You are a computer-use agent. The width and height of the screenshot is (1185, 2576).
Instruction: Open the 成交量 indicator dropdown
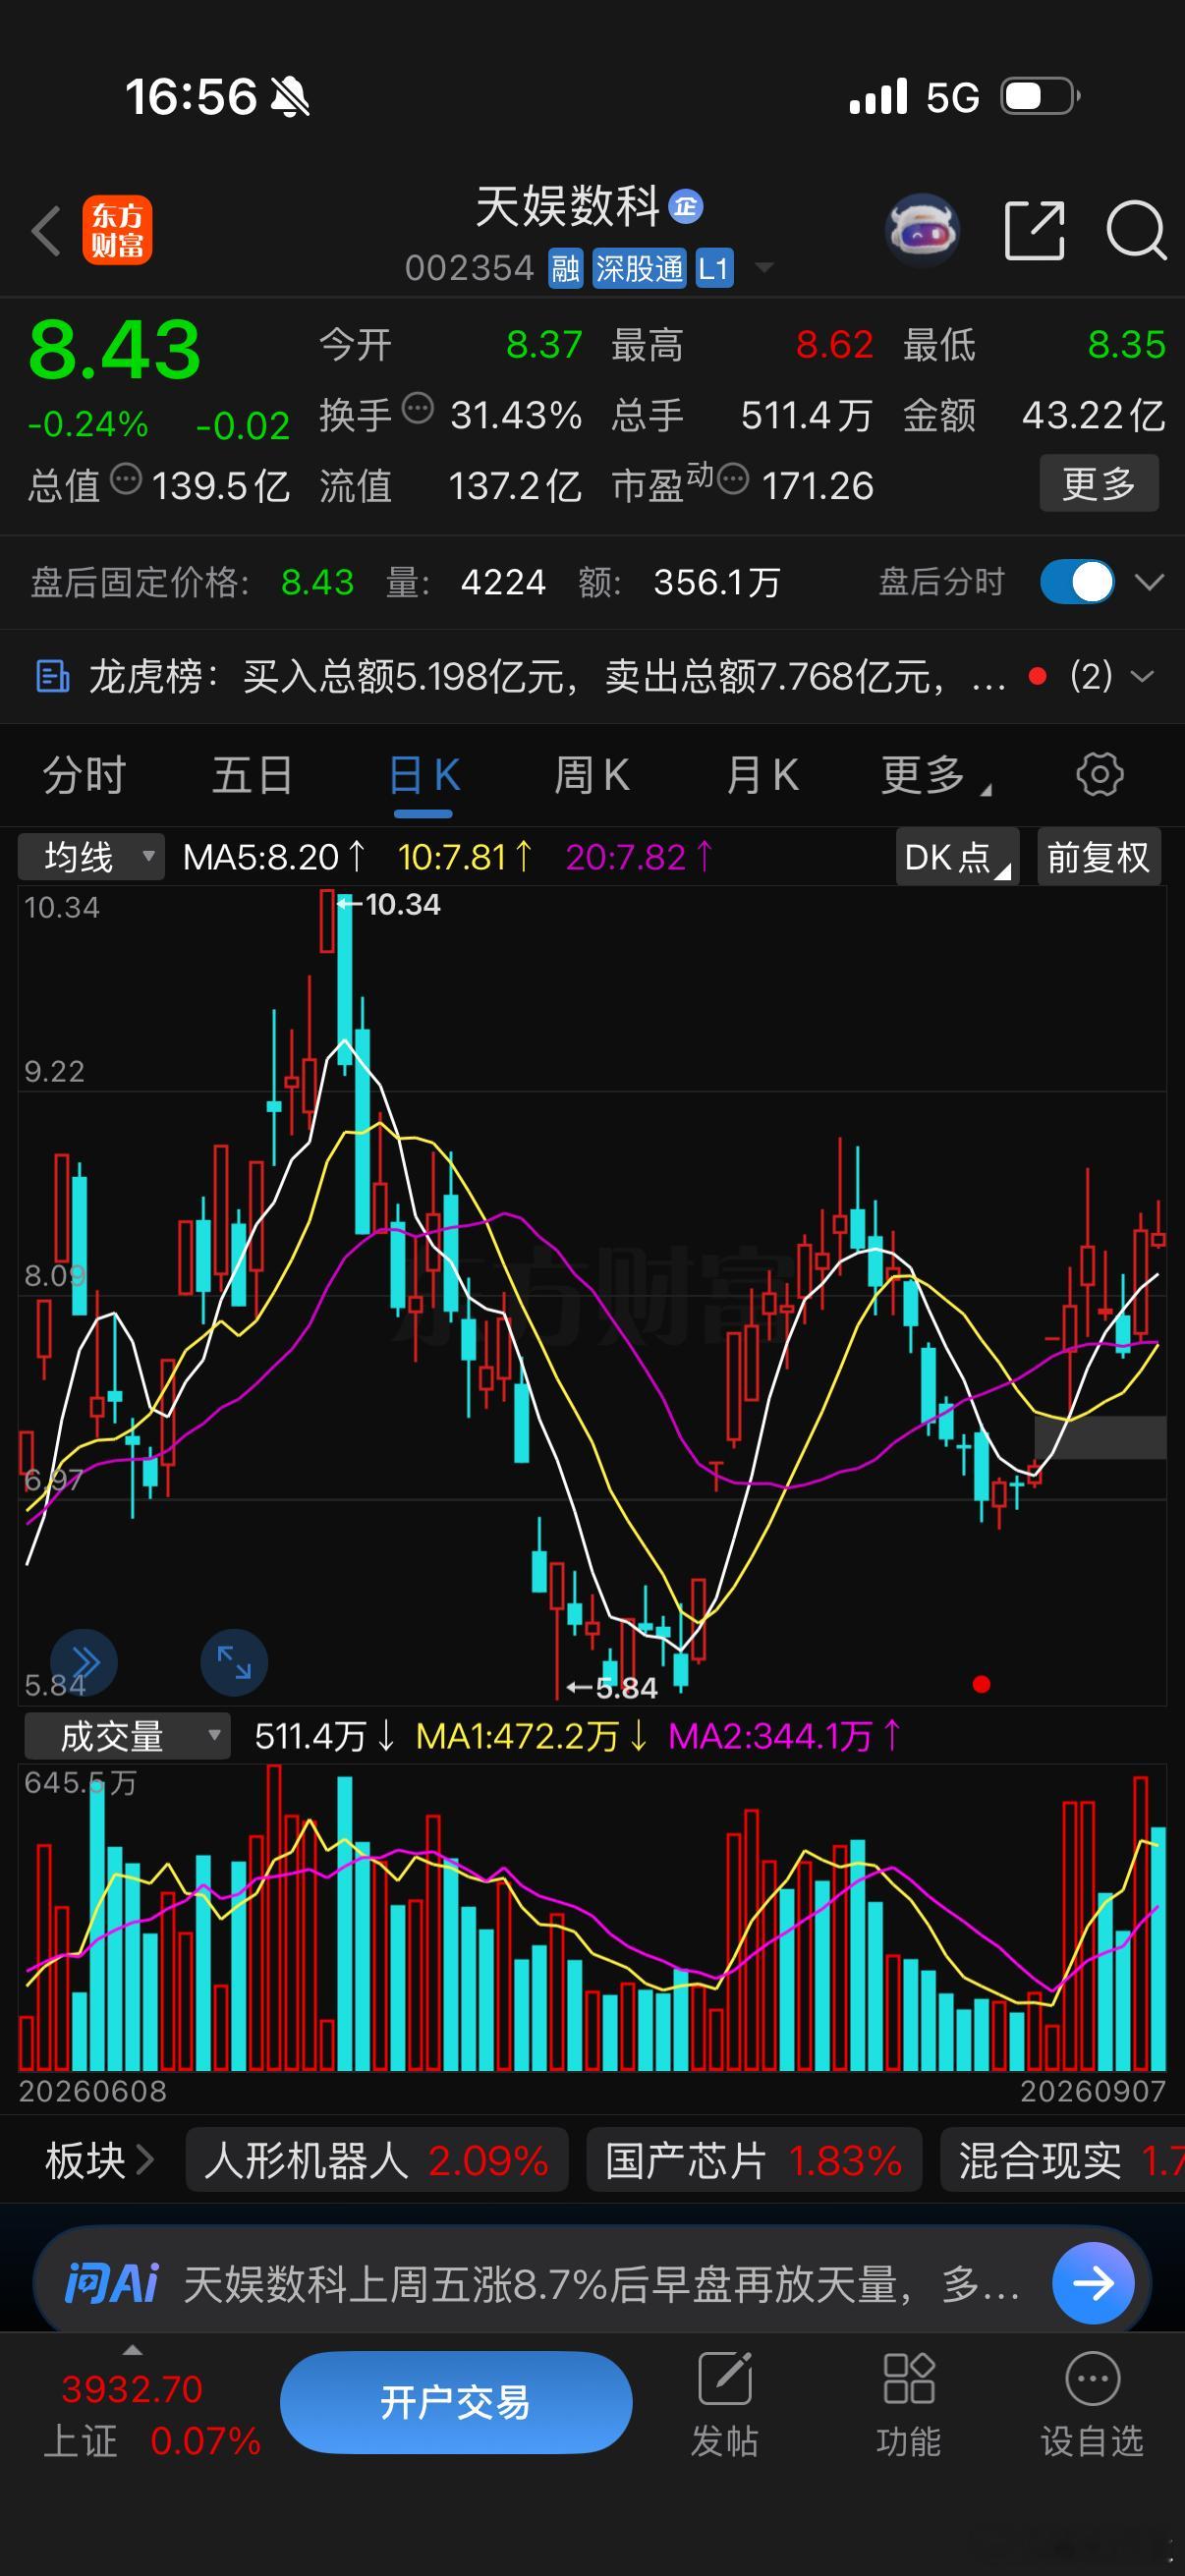click(127, 1736)
